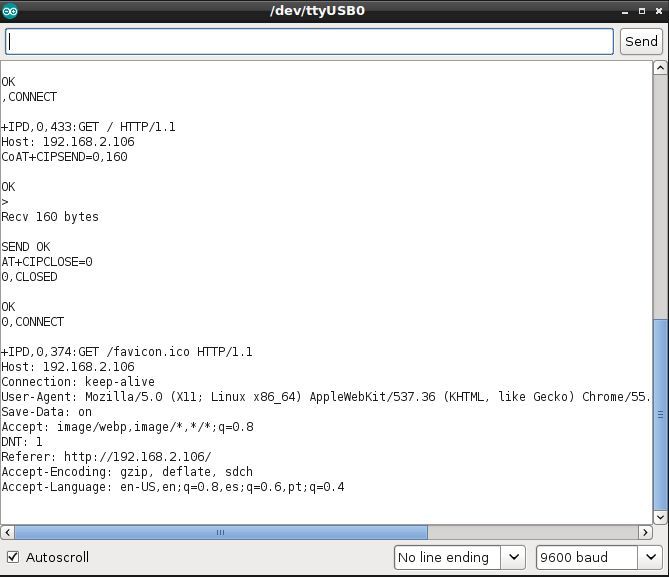The width and height of the screenshot is (669, 578).
Task: Click the Send button
Action: tap(641, 41)
